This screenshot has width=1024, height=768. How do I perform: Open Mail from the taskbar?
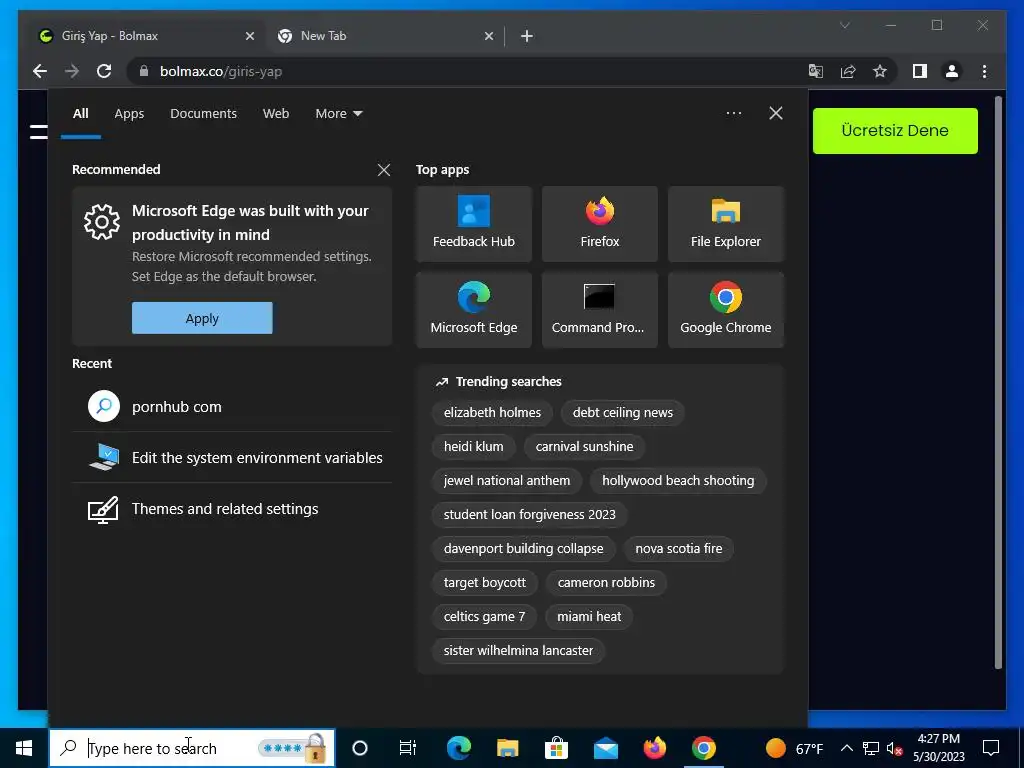(x=605, y=748)
